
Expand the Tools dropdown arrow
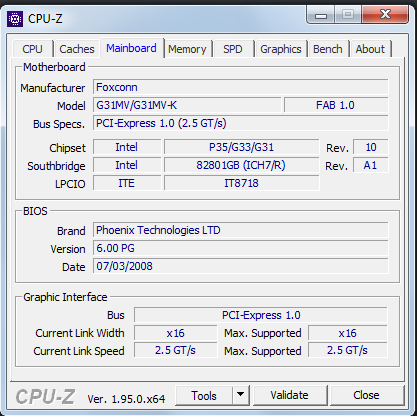[240, 396]
